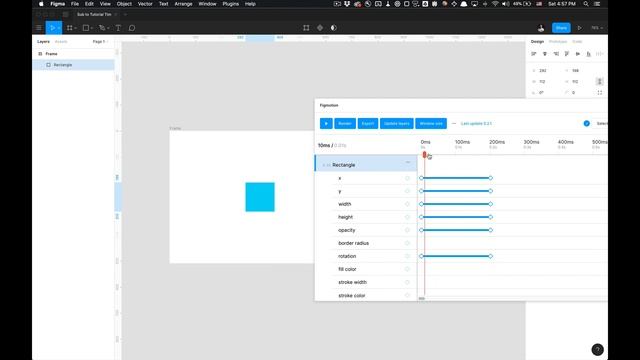Click the x property end keyframe at 200ms
The image size is (640, 360).
[x=491, y=178]
